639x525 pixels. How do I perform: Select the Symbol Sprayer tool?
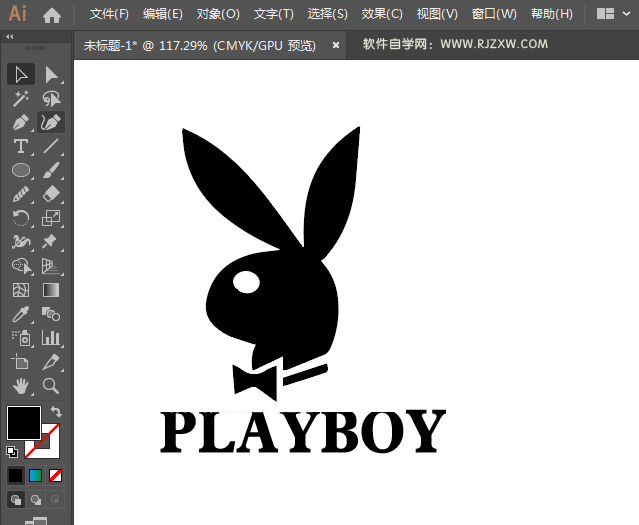21,338
